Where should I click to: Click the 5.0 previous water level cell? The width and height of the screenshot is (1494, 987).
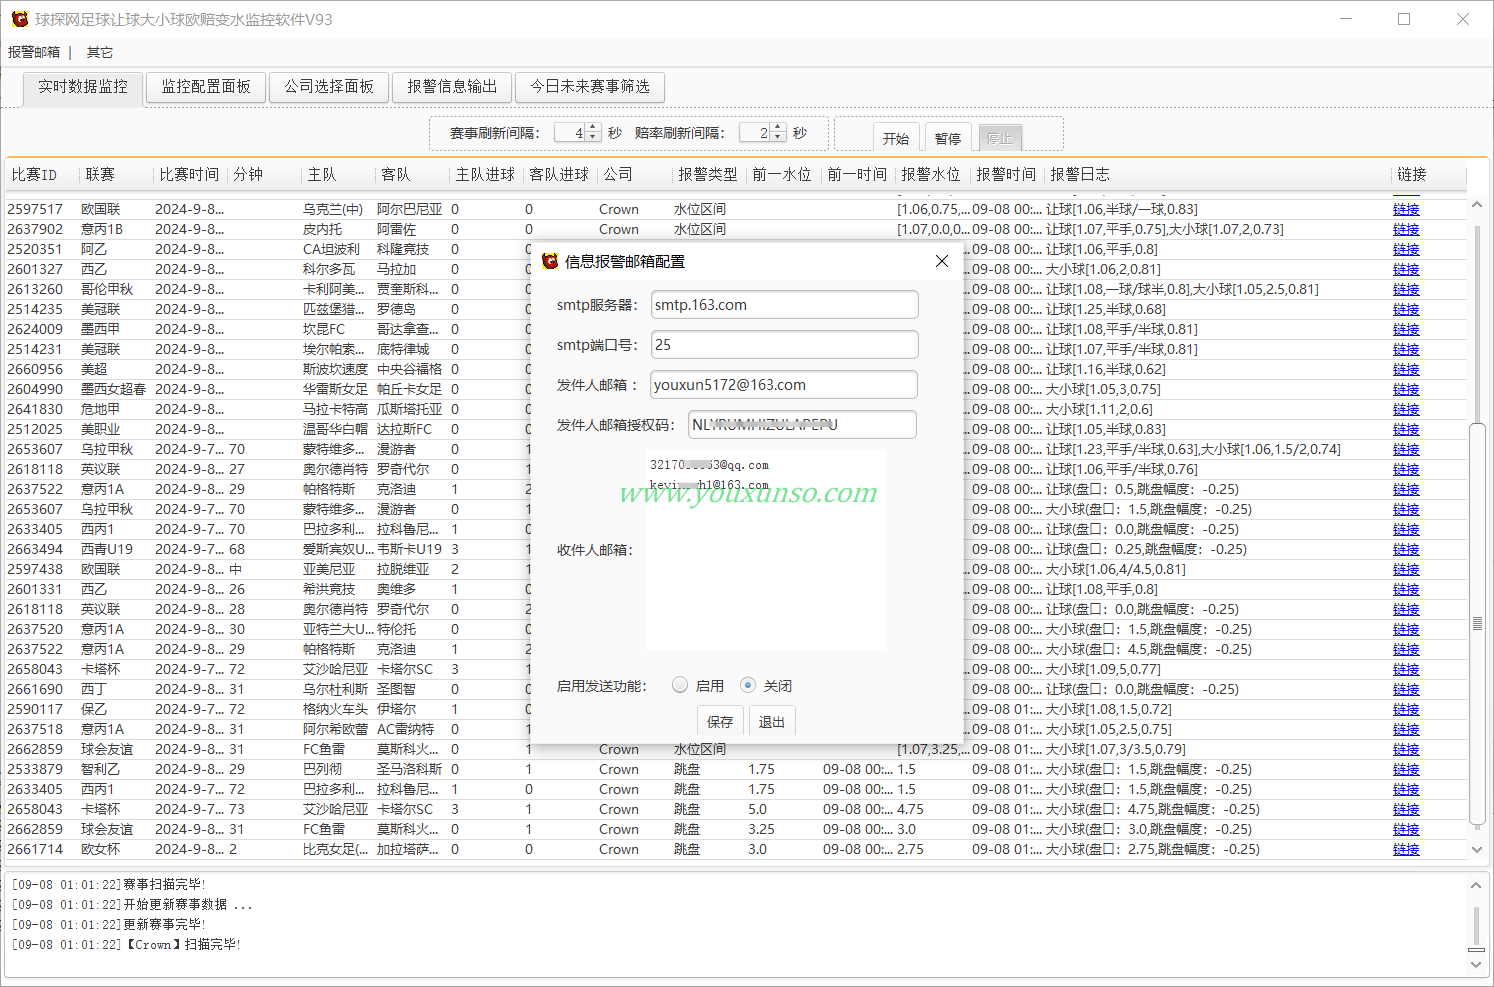coord(758,809)
